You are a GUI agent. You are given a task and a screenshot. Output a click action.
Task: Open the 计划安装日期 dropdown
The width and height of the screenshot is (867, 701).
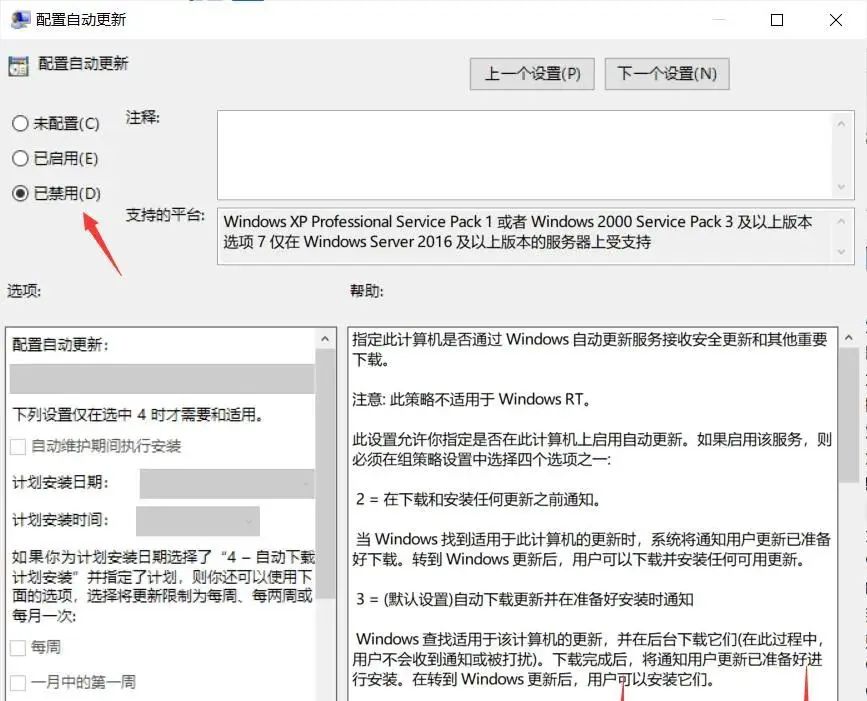pos(227,484)
